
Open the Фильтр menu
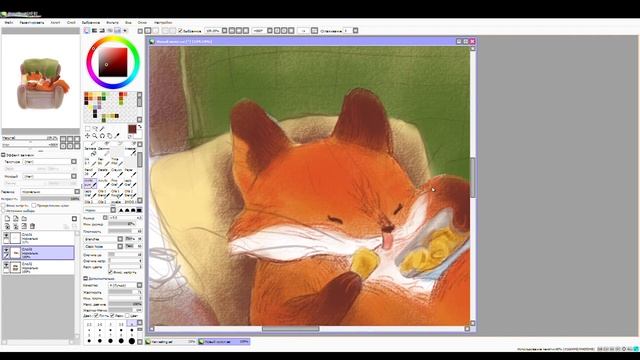tap(112, 22)
